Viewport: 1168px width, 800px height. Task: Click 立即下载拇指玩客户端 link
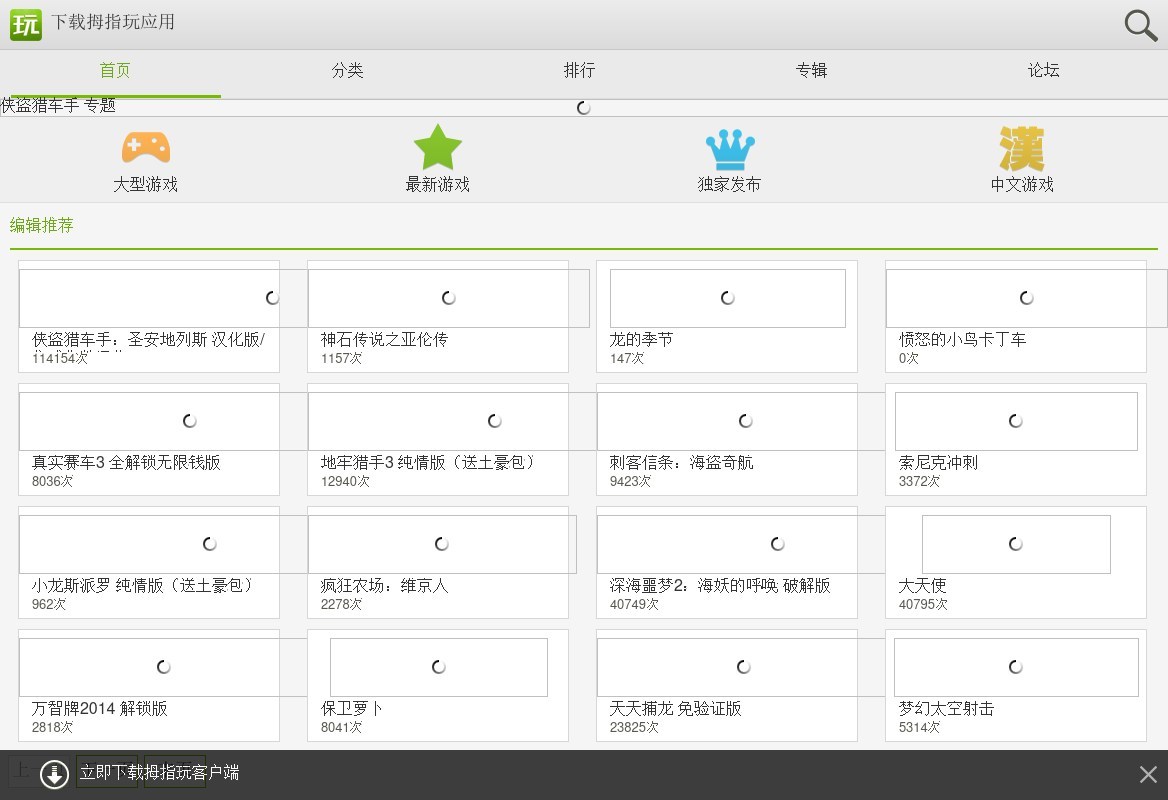[159, 773]
